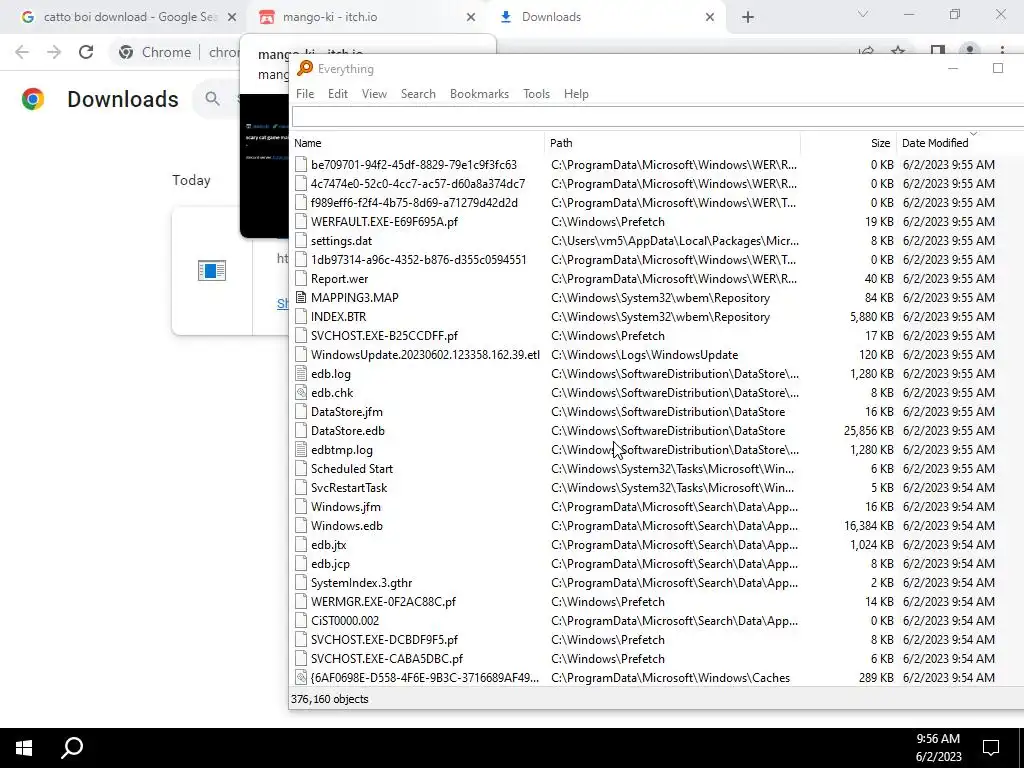
Task: Go forward in Chrome
Action: (54, 52)
